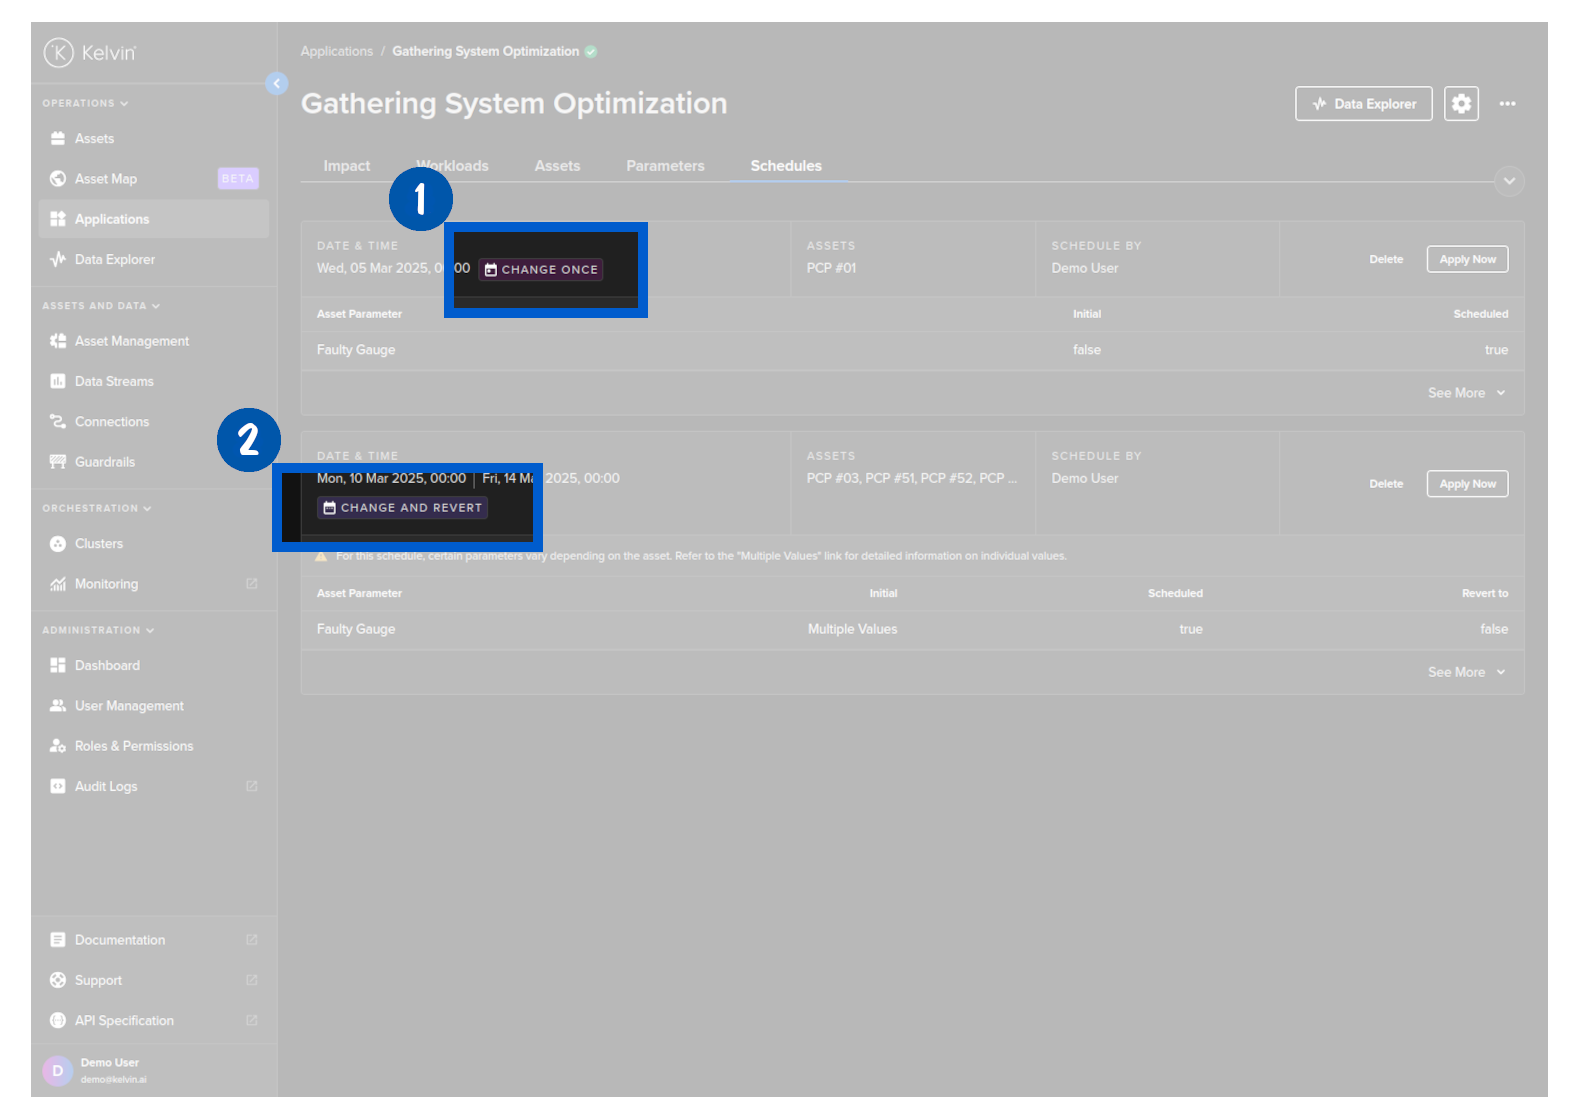The width and height of the screenshot is (1580, 1120).
Task: Open Guardrails from sidebar
Action: (x=104, y=462)
